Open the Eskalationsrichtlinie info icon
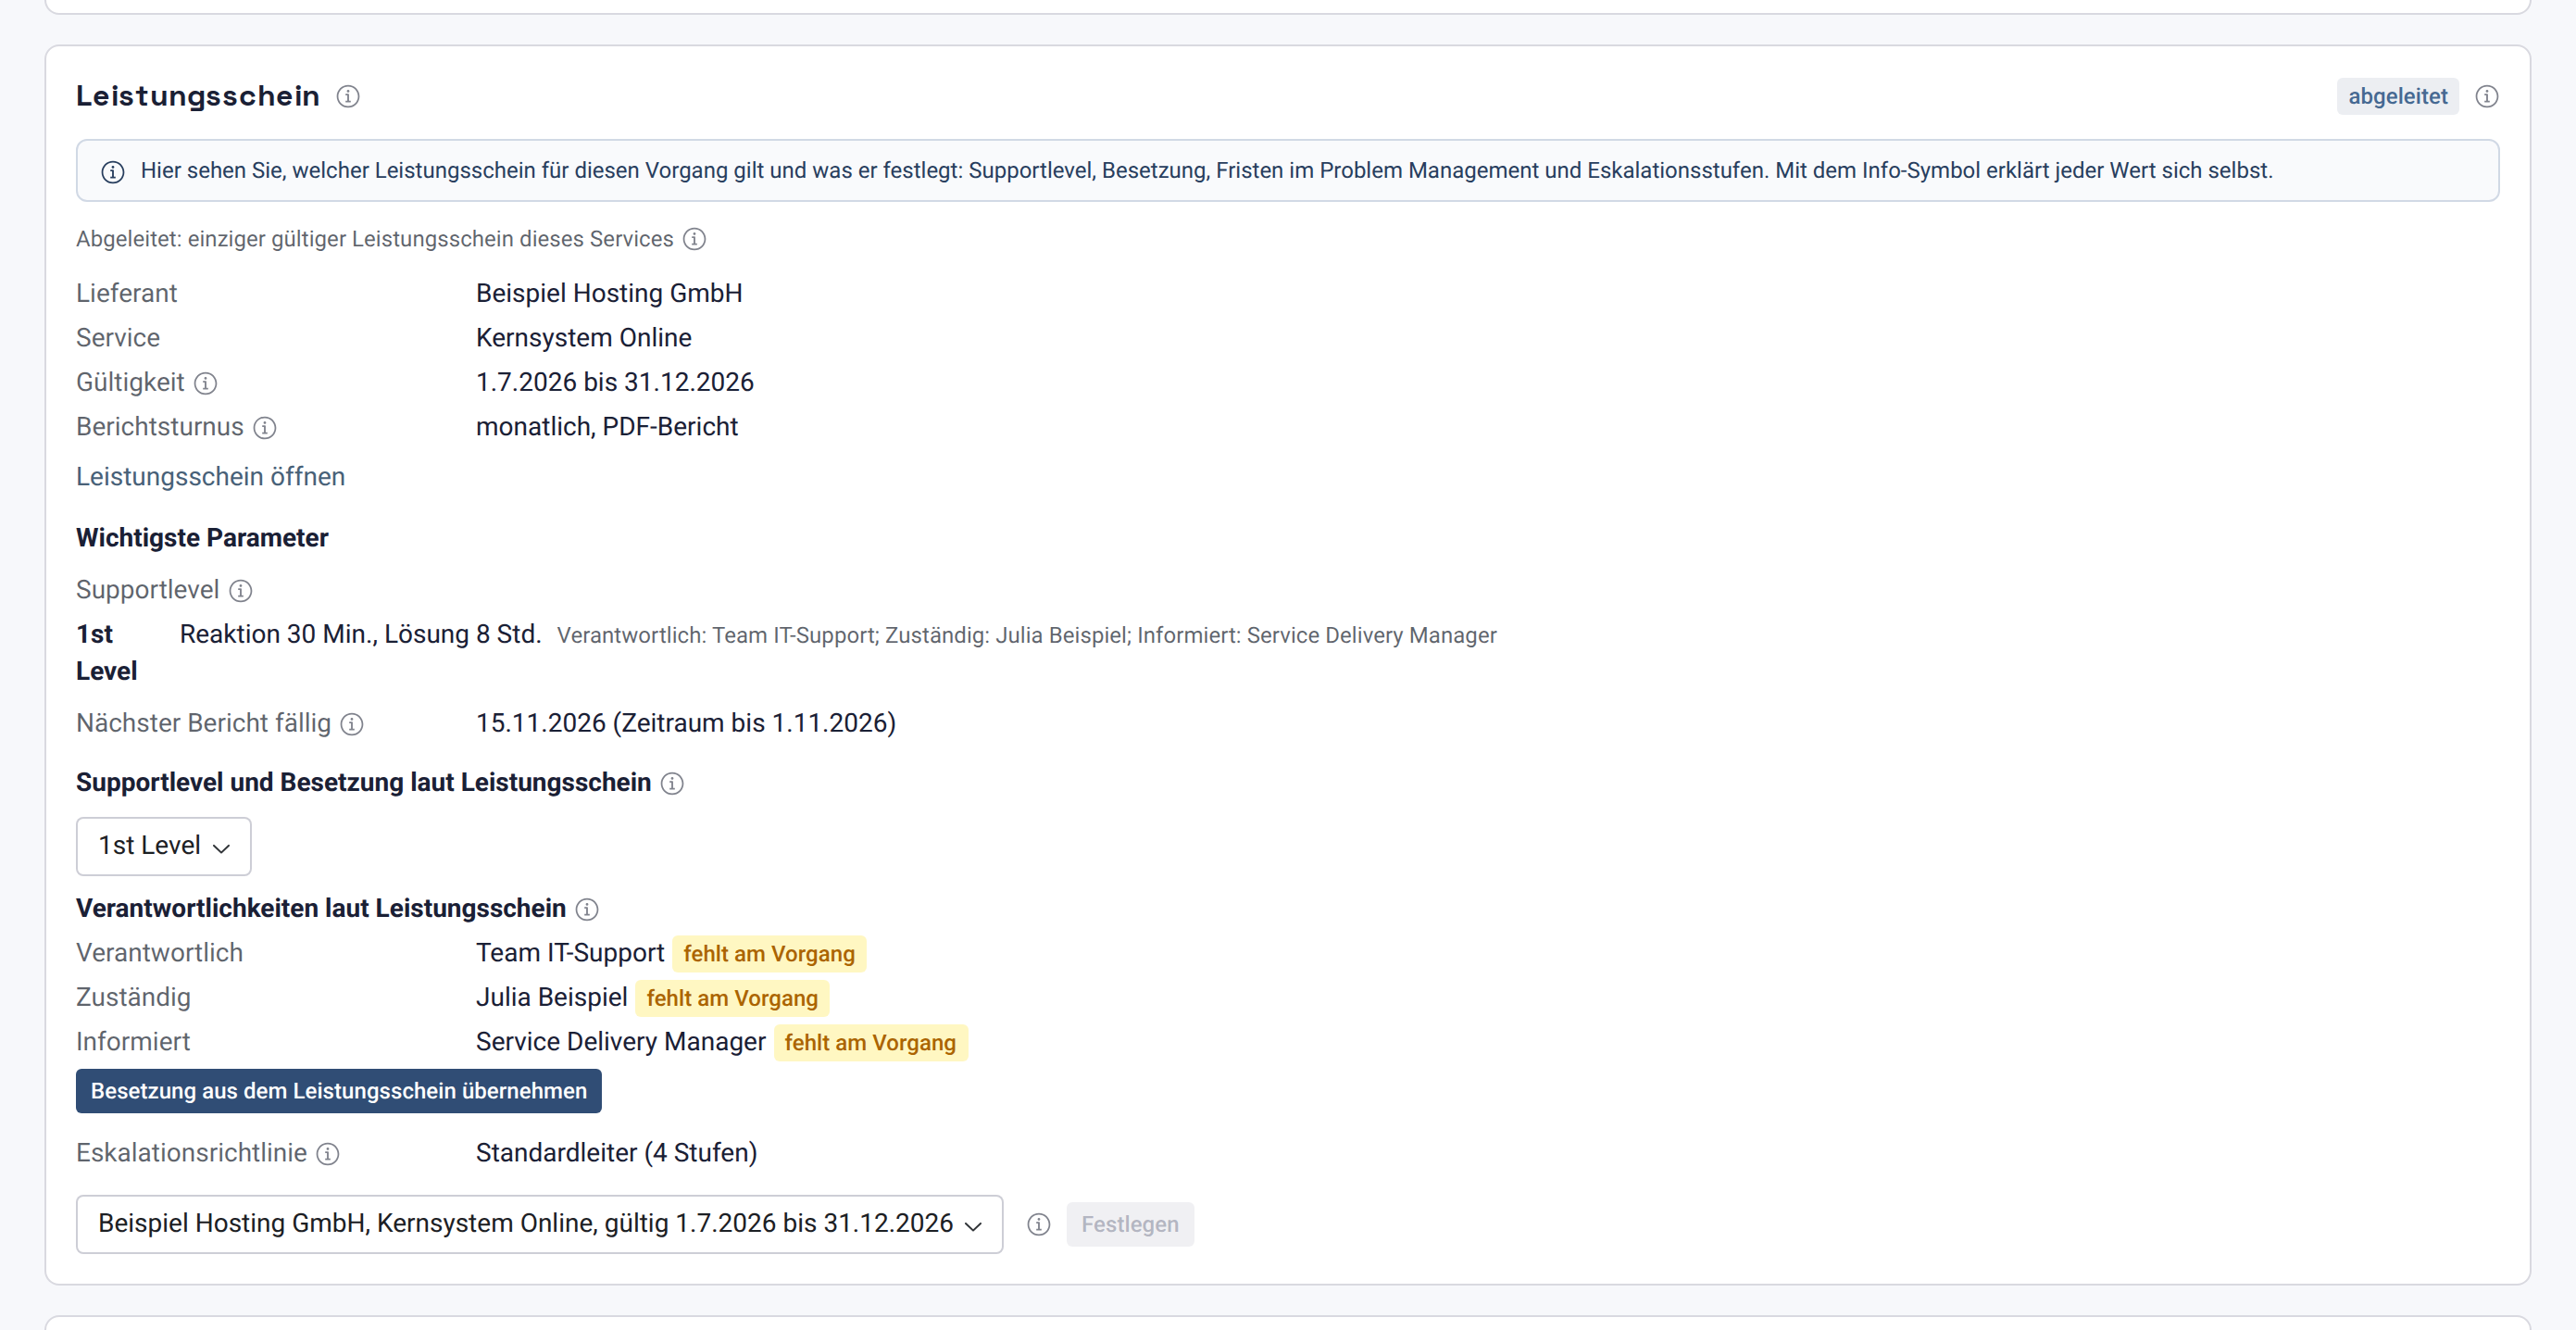This screenshot has width=2576, height=1330. click(328, 1153)
